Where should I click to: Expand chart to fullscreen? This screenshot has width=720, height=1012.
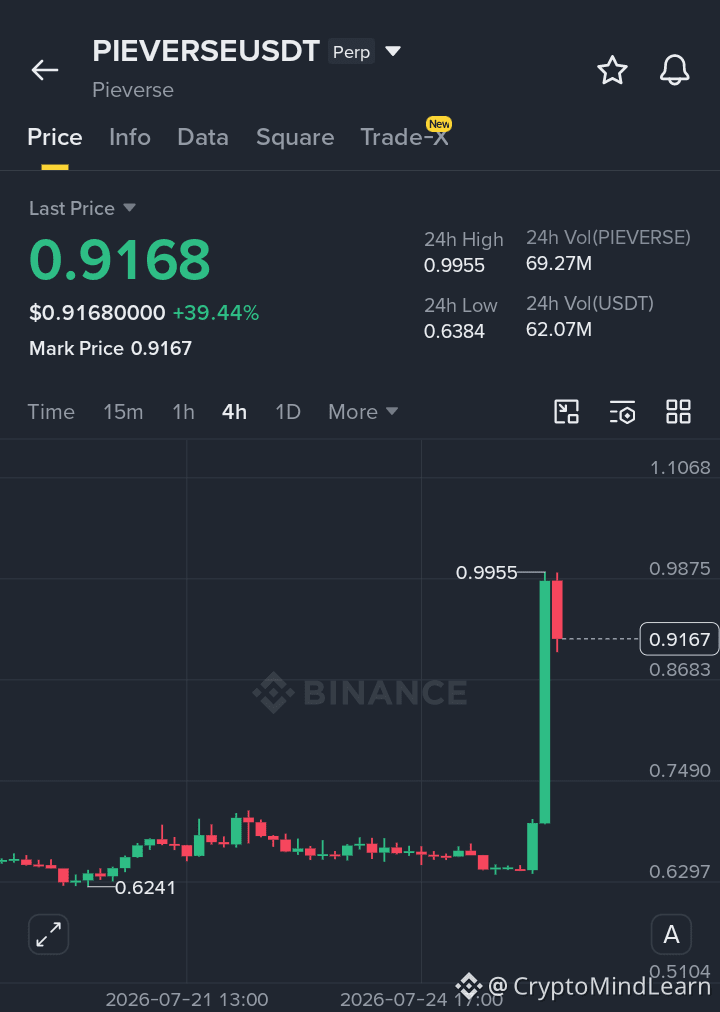pyautogui.click(x=48, y=934)
